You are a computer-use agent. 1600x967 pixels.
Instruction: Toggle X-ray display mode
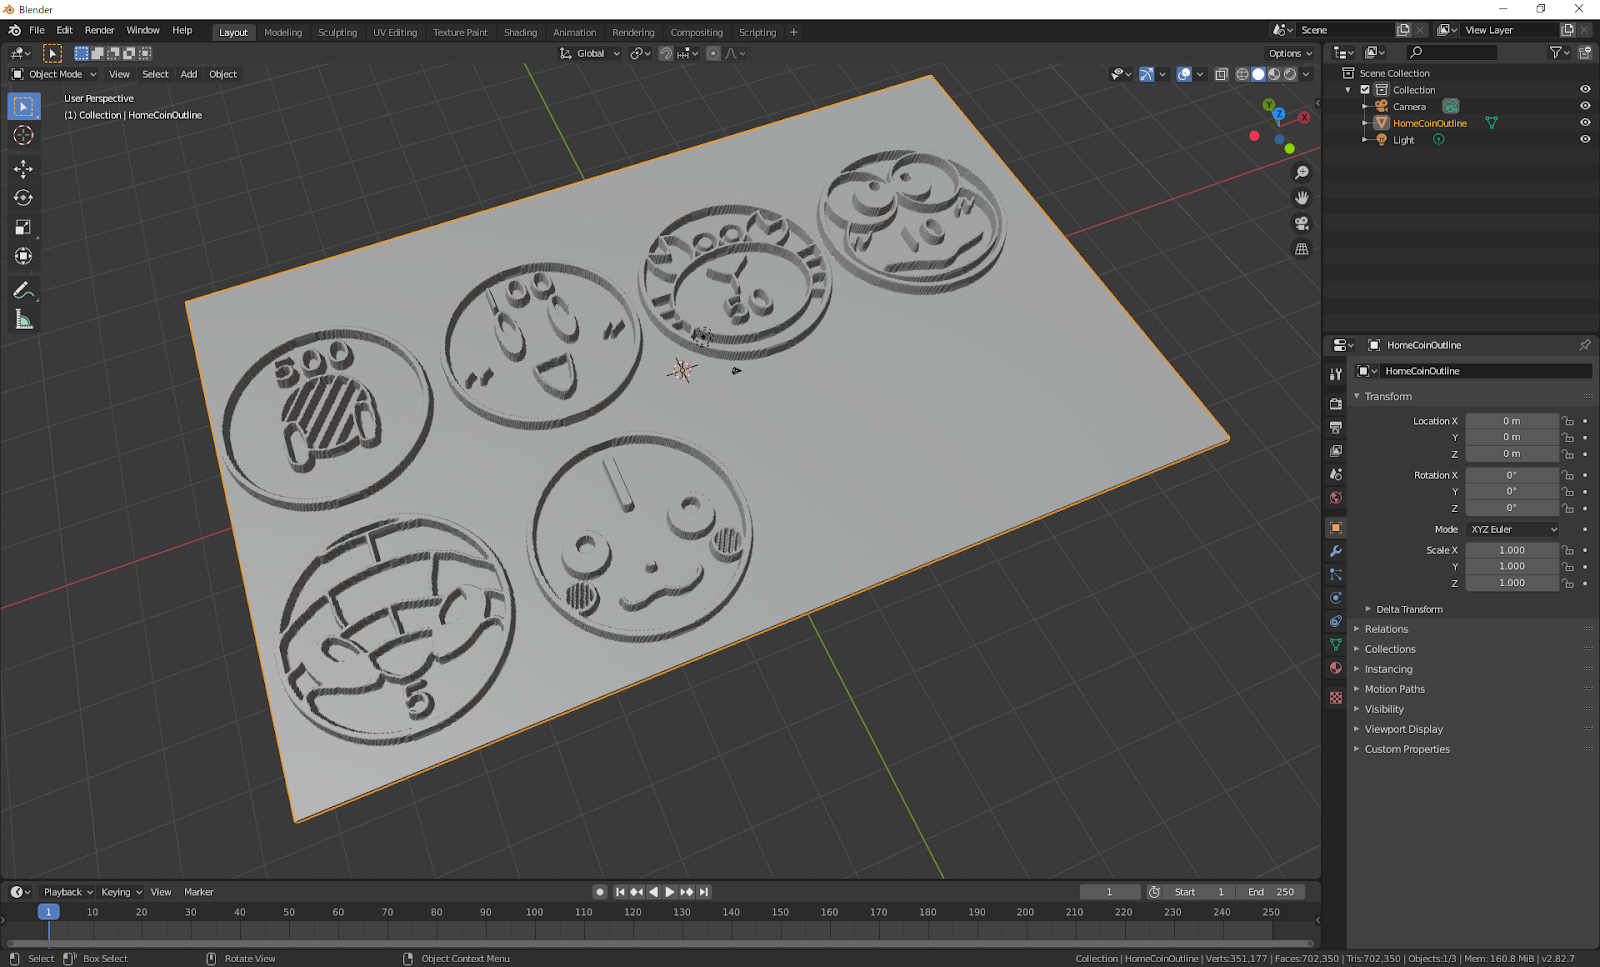coord(1221,74)
